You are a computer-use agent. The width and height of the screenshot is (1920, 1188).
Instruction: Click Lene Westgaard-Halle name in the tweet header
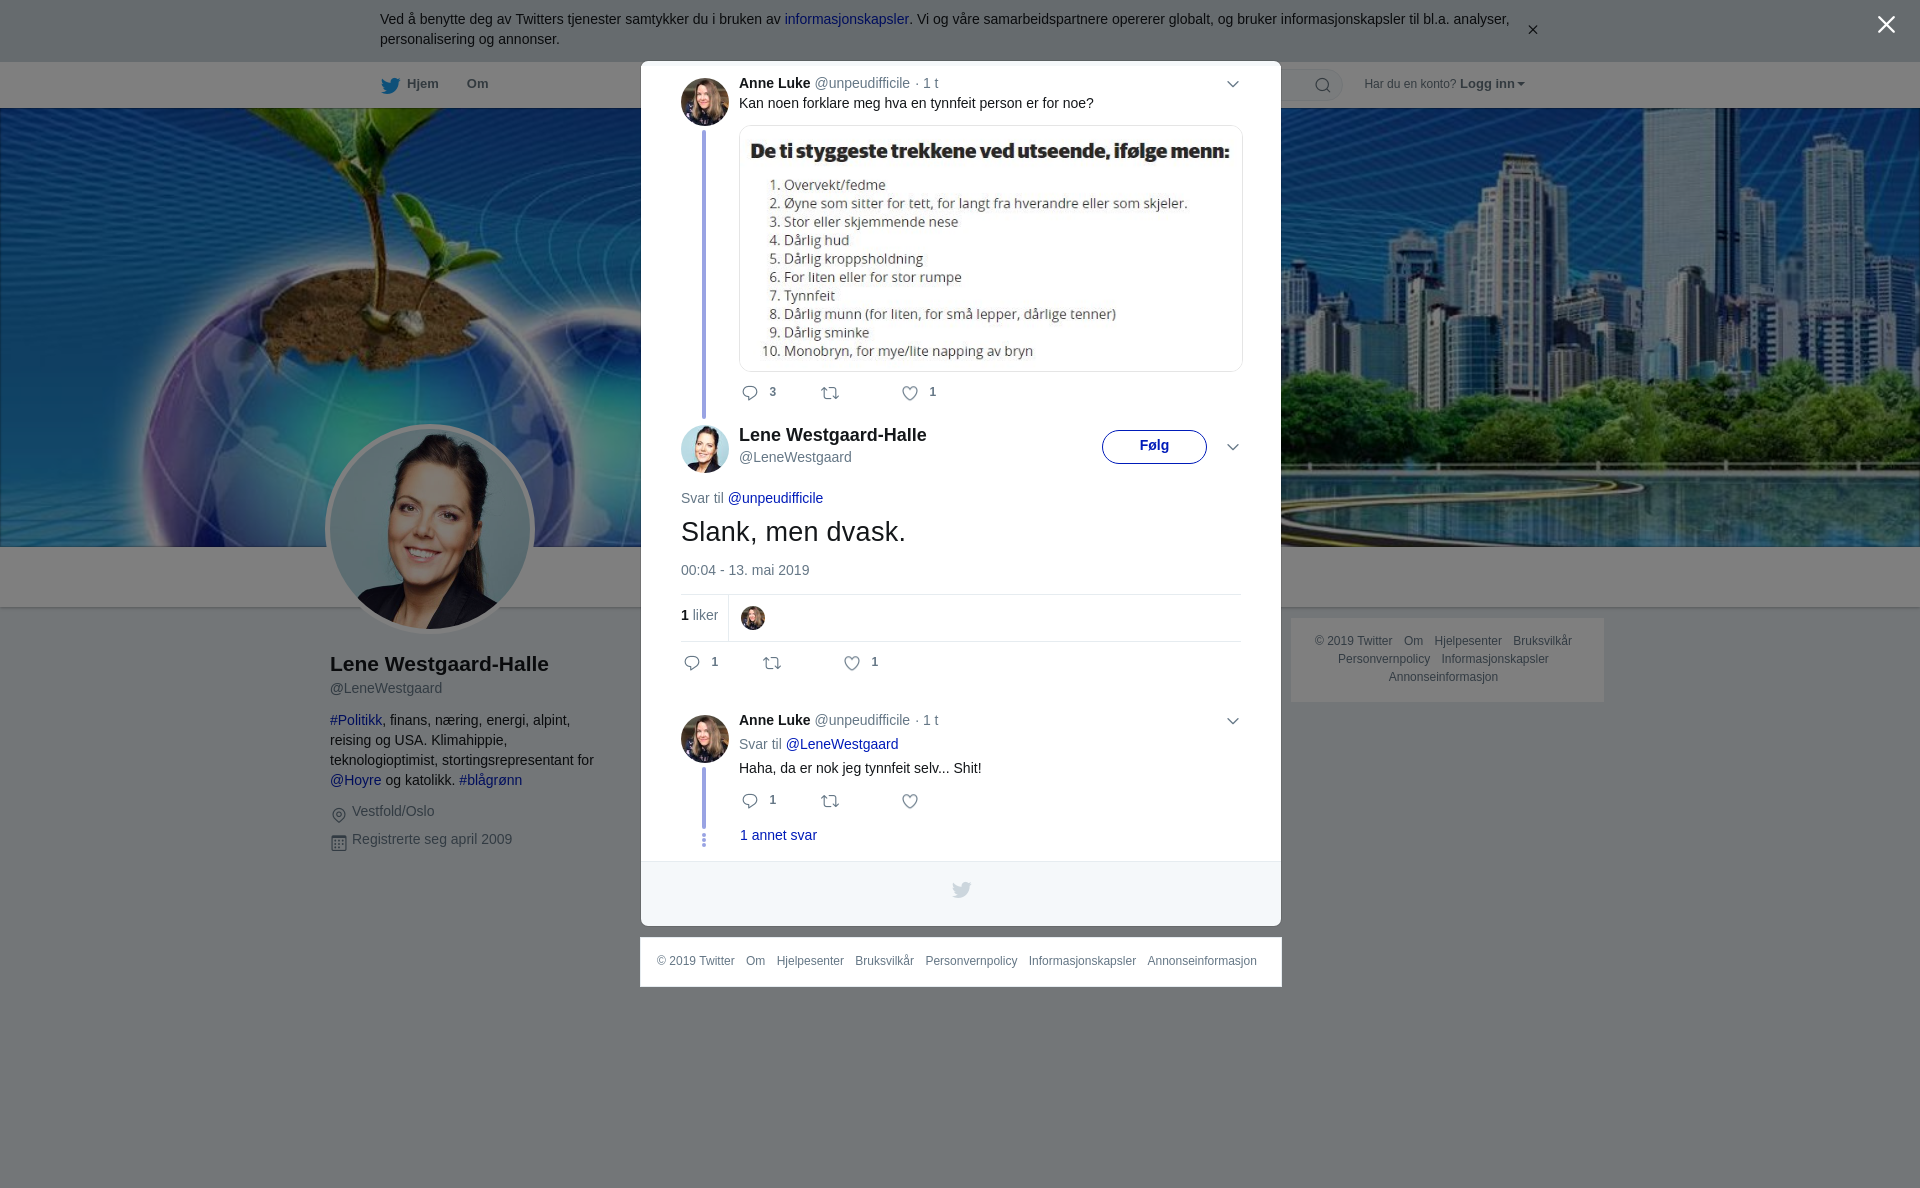pos(832,435)
